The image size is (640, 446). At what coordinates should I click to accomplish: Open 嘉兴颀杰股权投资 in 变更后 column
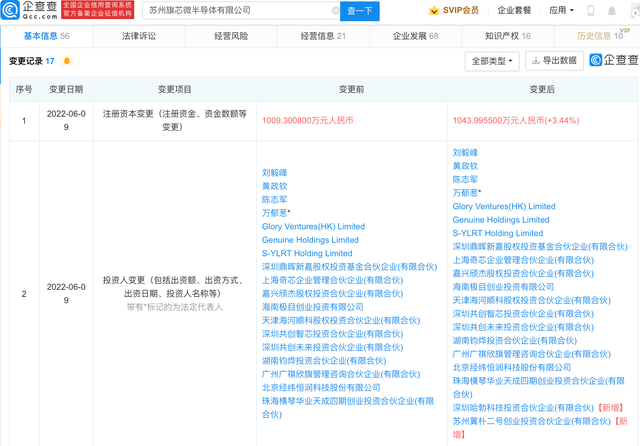523,274
